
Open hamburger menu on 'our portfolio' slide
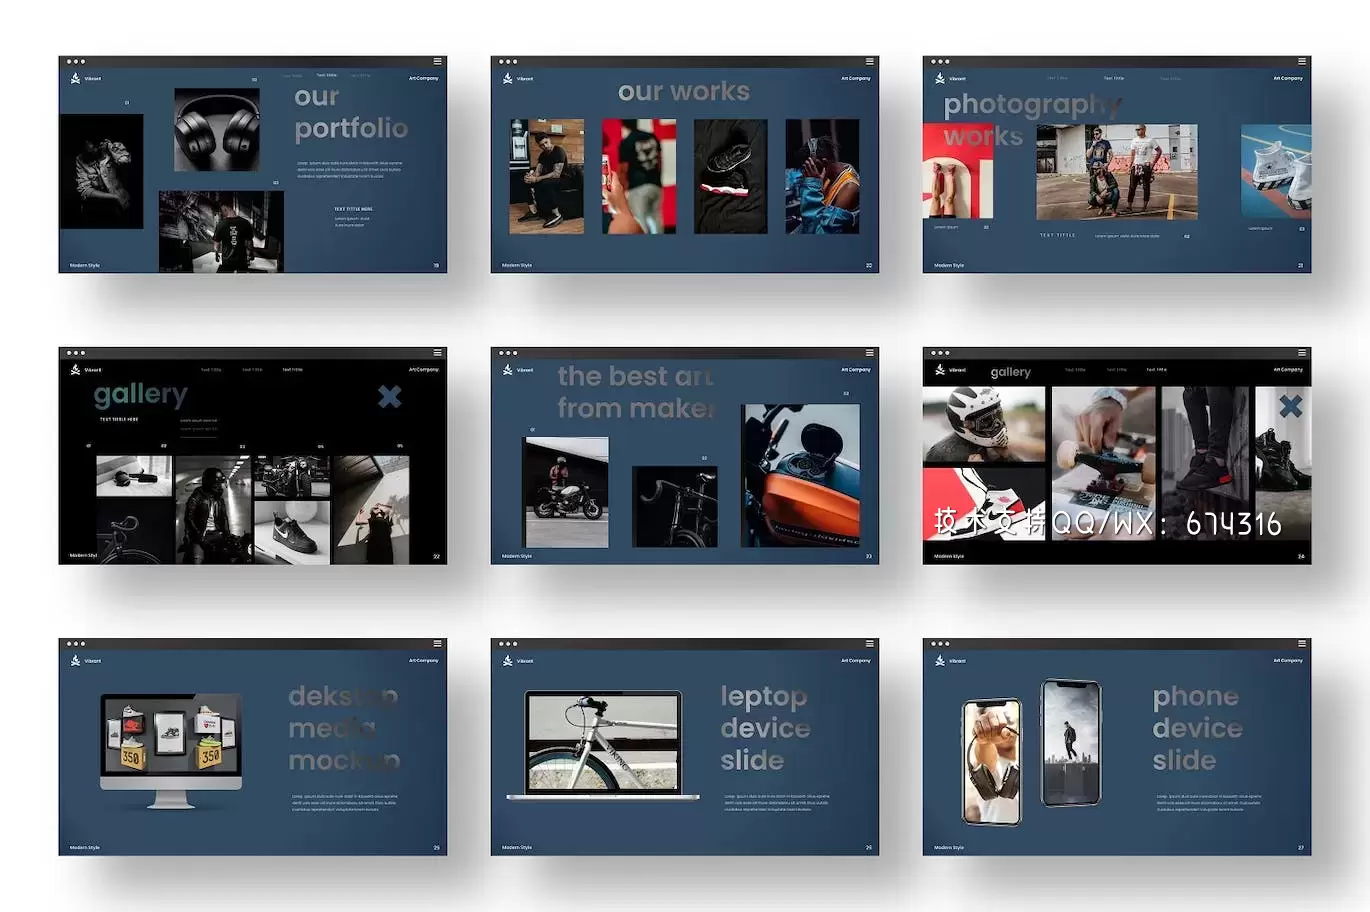[x=437, y=62]
